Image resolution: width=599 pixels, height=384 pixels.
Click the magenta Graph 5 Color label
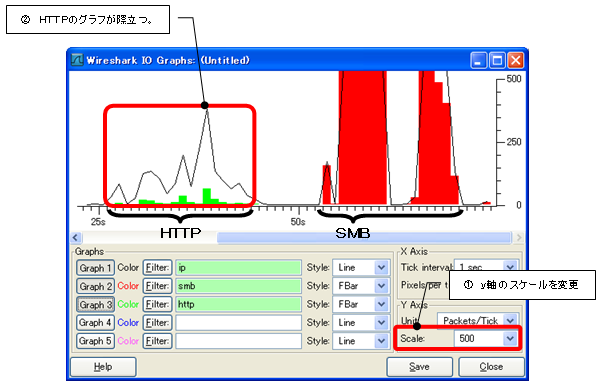(x=128, y=341)
